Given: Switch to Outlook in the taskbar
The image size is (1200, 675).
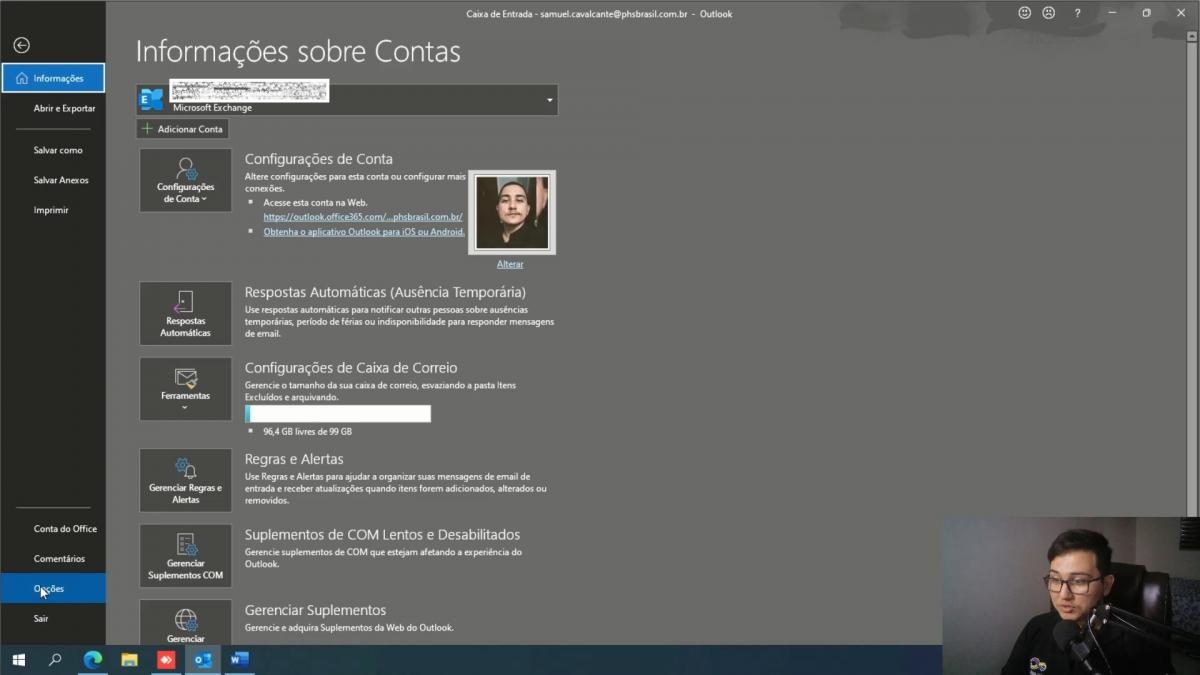Looking at the screenshot, I should tap(203, 660).
